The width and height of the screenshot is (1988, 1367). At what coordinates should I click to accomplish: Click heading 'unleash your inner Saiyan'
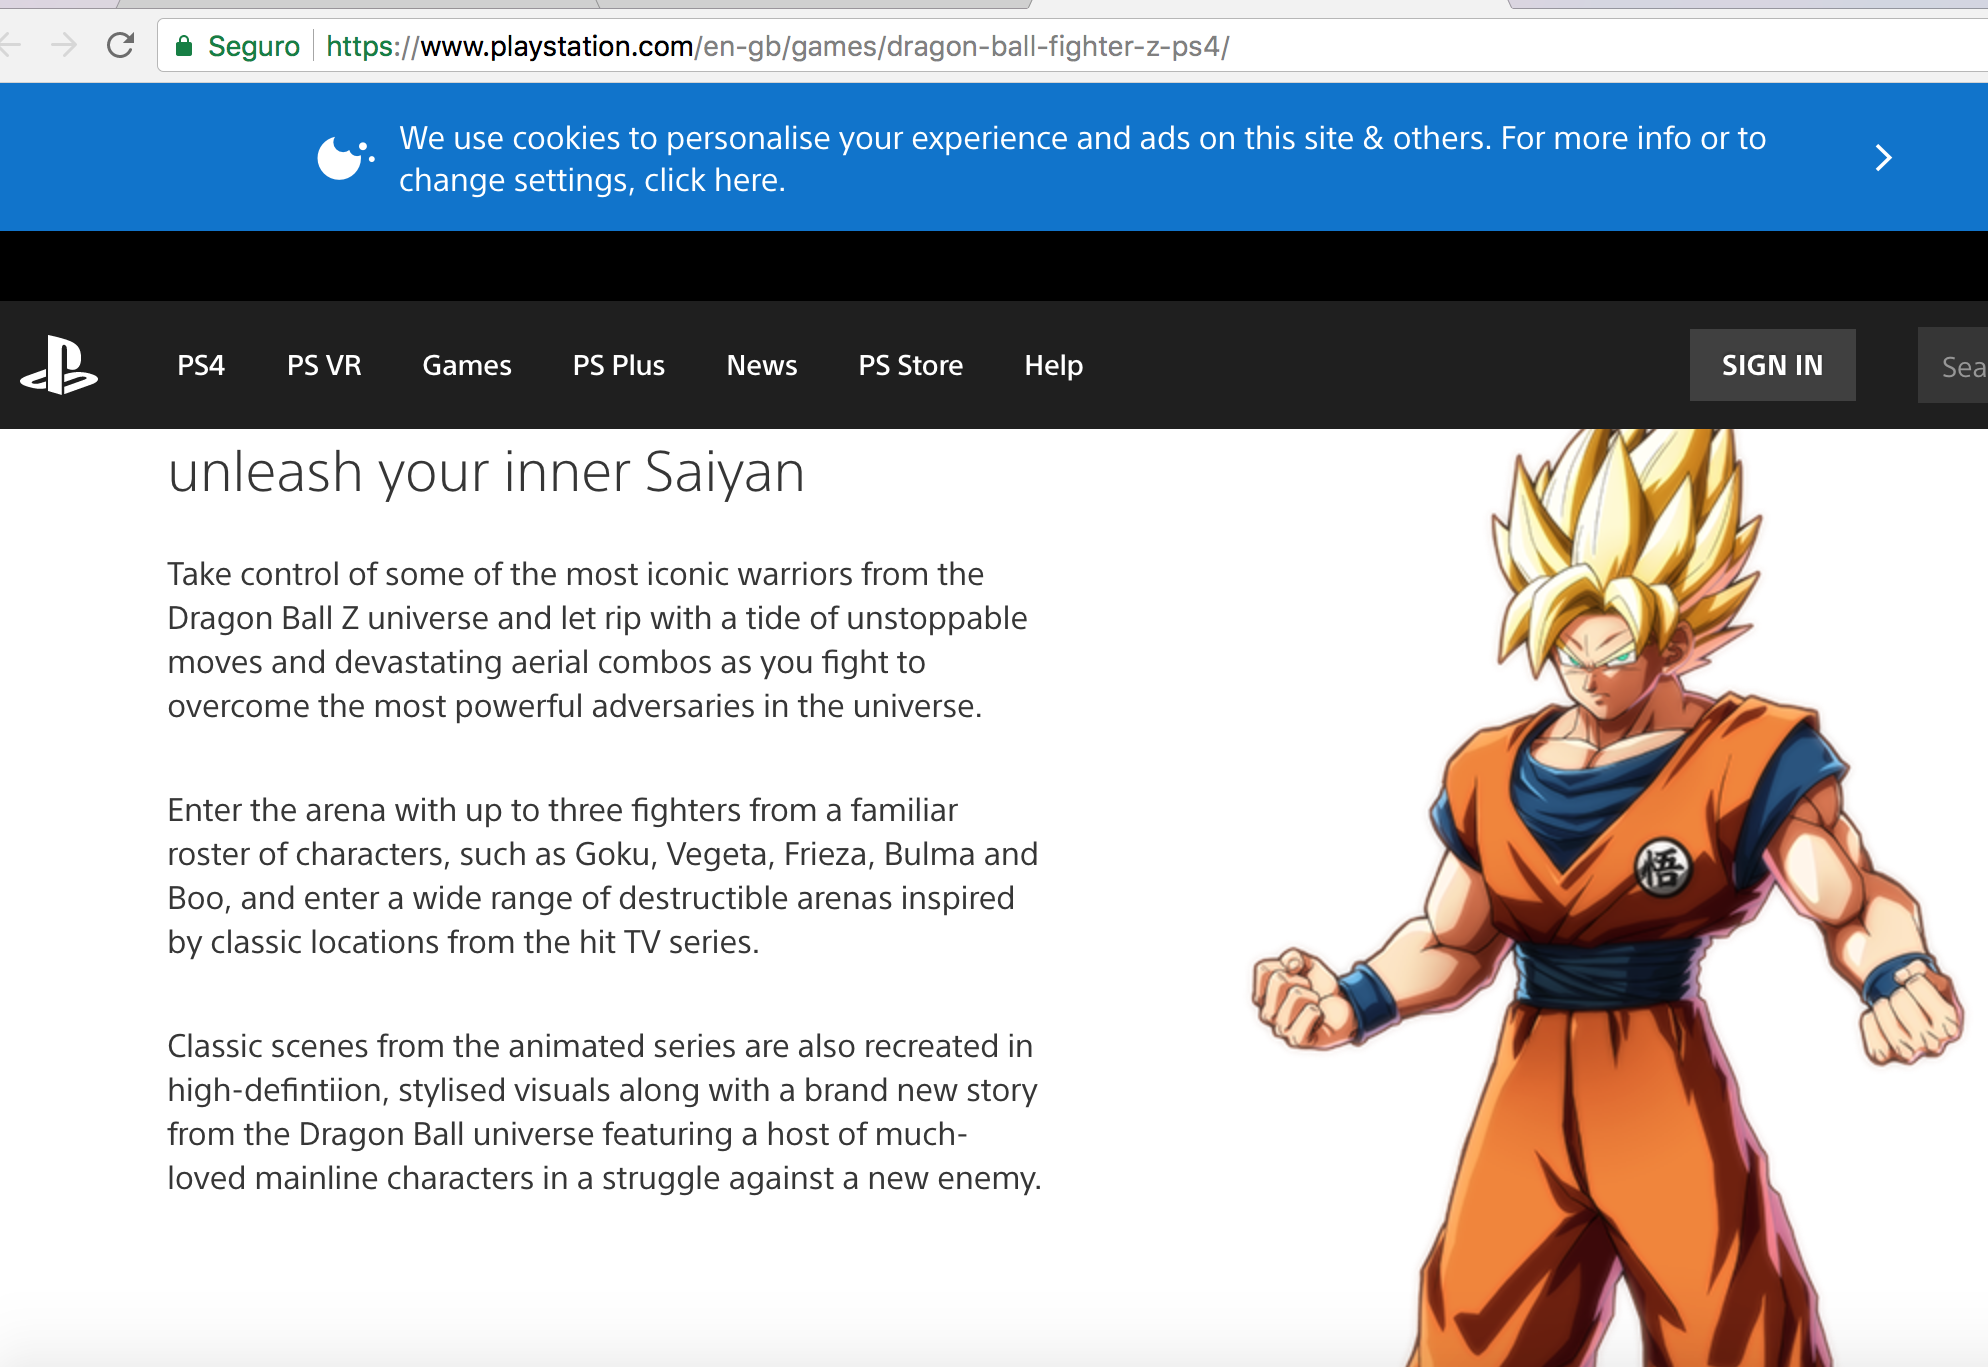click(x=486, y=473)
